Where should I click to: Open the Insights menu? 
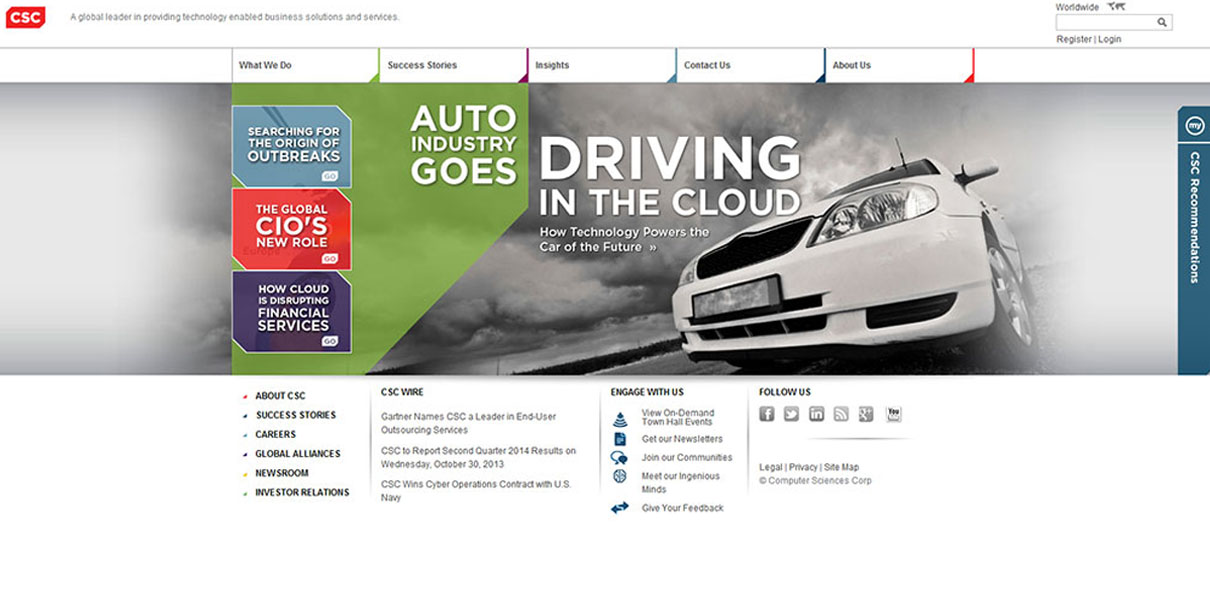point(601,65)
